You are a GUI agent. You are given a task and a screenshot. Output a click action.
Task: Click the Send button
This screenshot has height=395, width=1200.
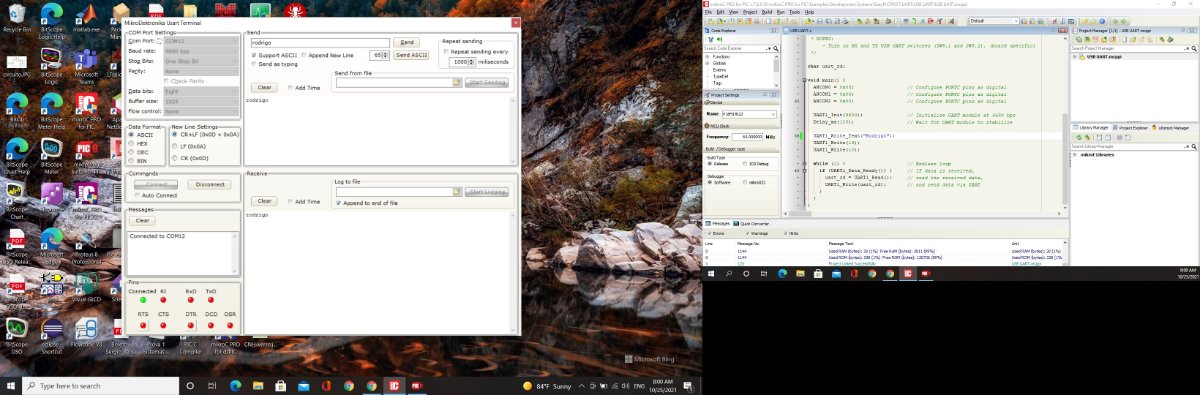point(406,42)
